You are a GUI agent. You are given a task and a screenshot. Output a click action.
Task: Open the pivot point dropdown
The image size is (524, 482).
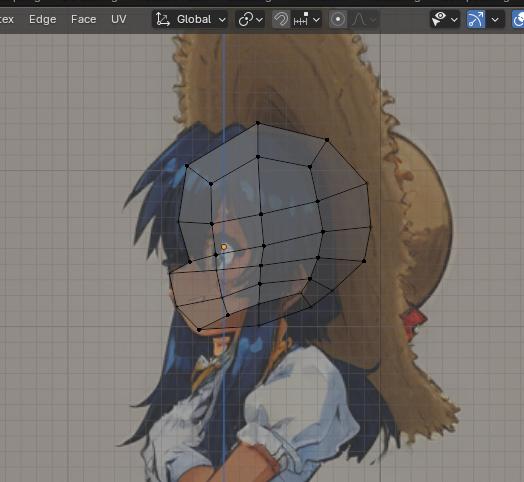[251, 19]
